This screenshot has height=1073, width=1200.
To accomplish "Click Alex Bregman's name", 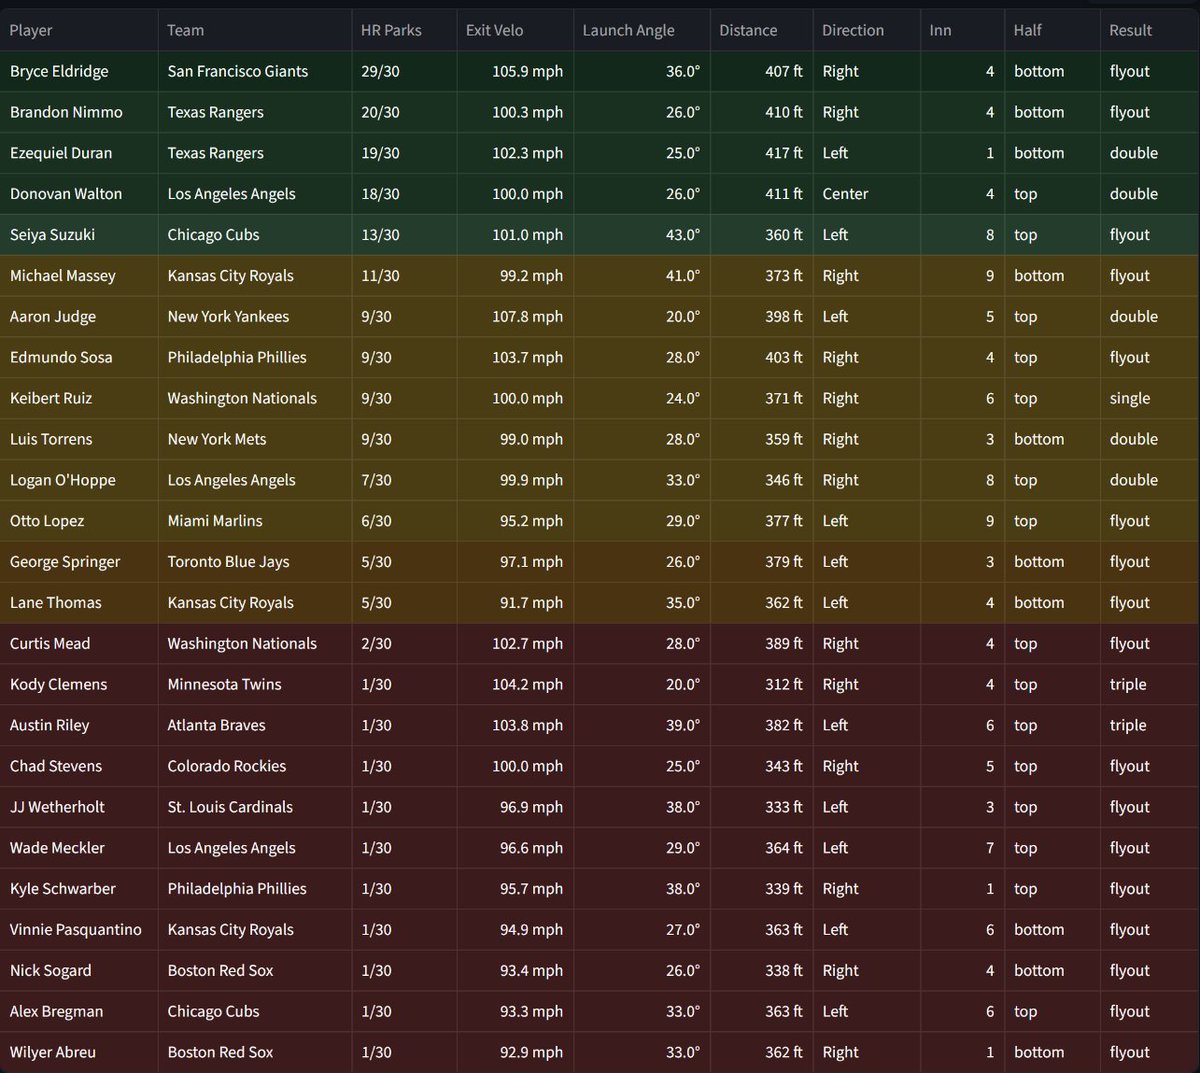I will [56, 1012].
